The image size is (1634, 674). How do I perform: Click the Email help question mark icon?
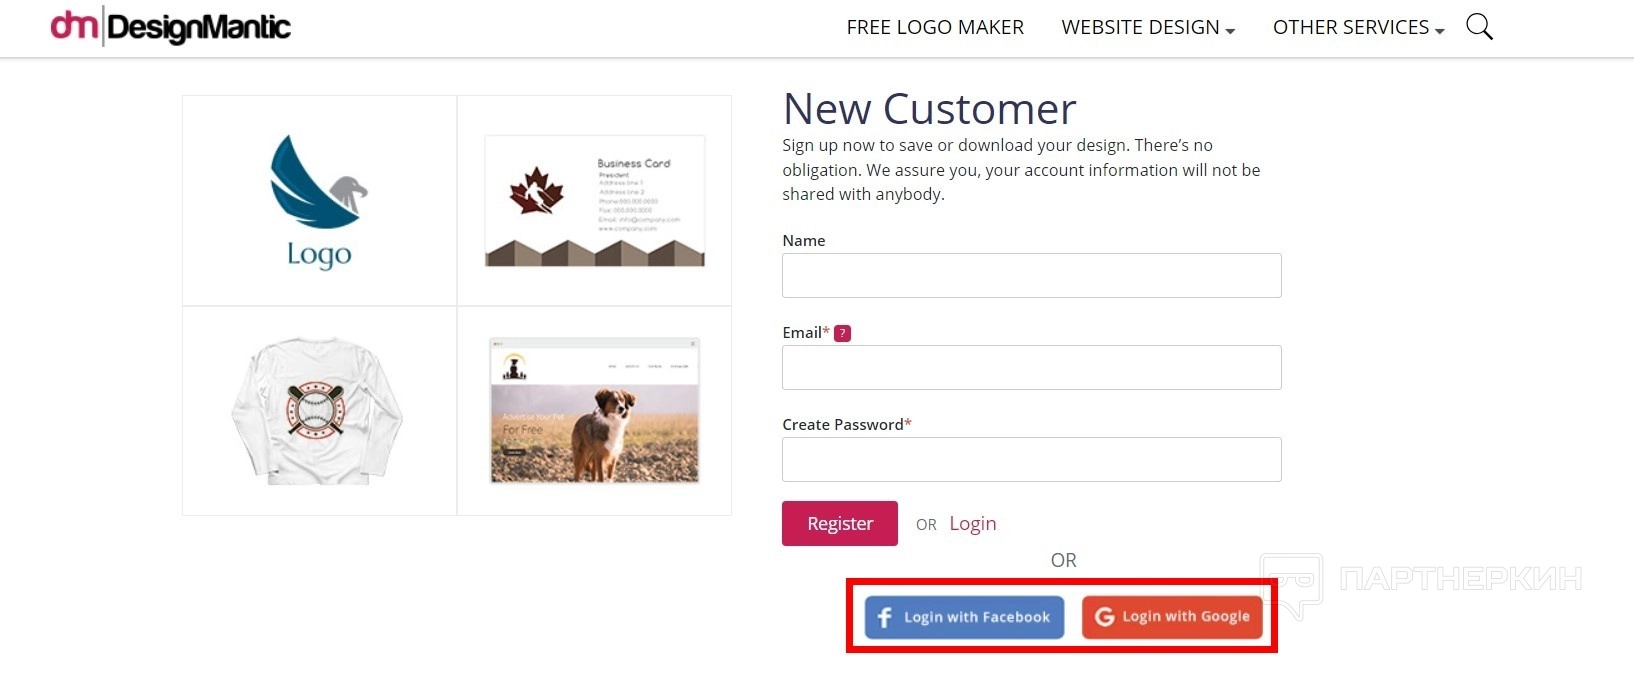[x=842, y=333]
